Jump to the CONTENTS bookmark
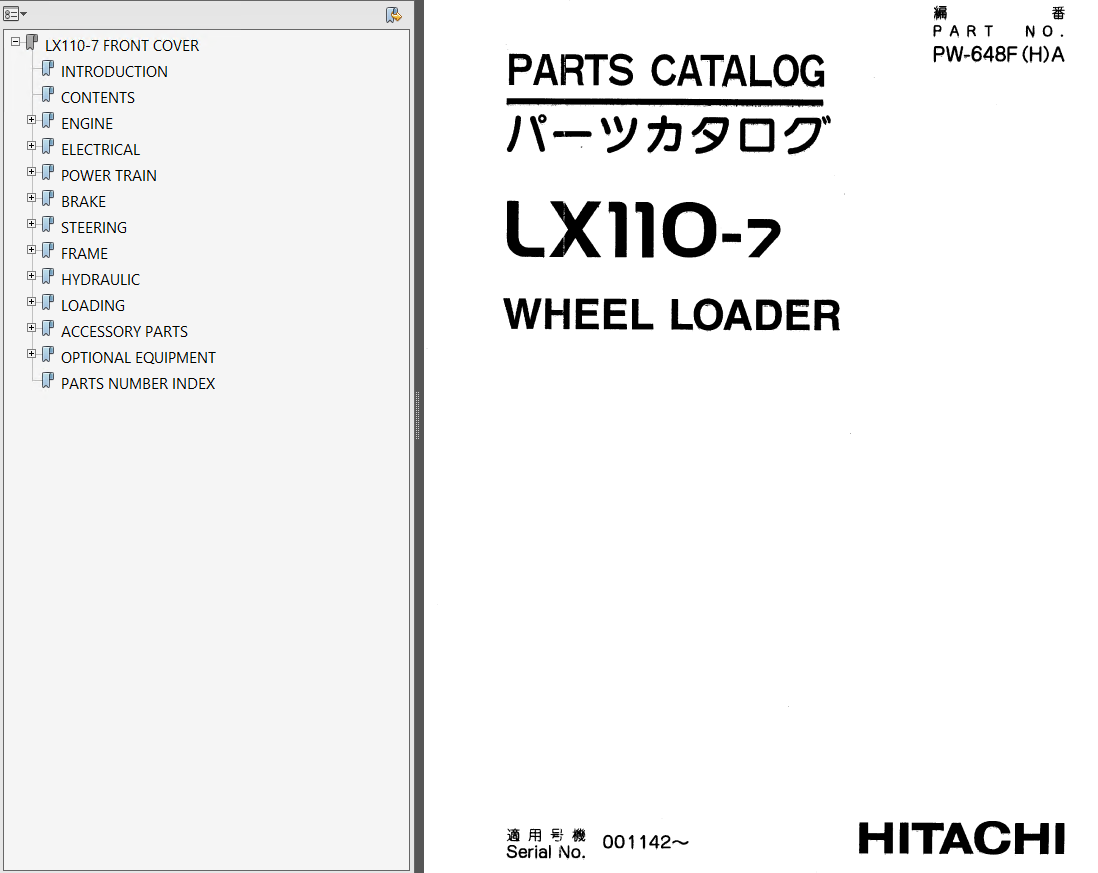 coord(98,97)
